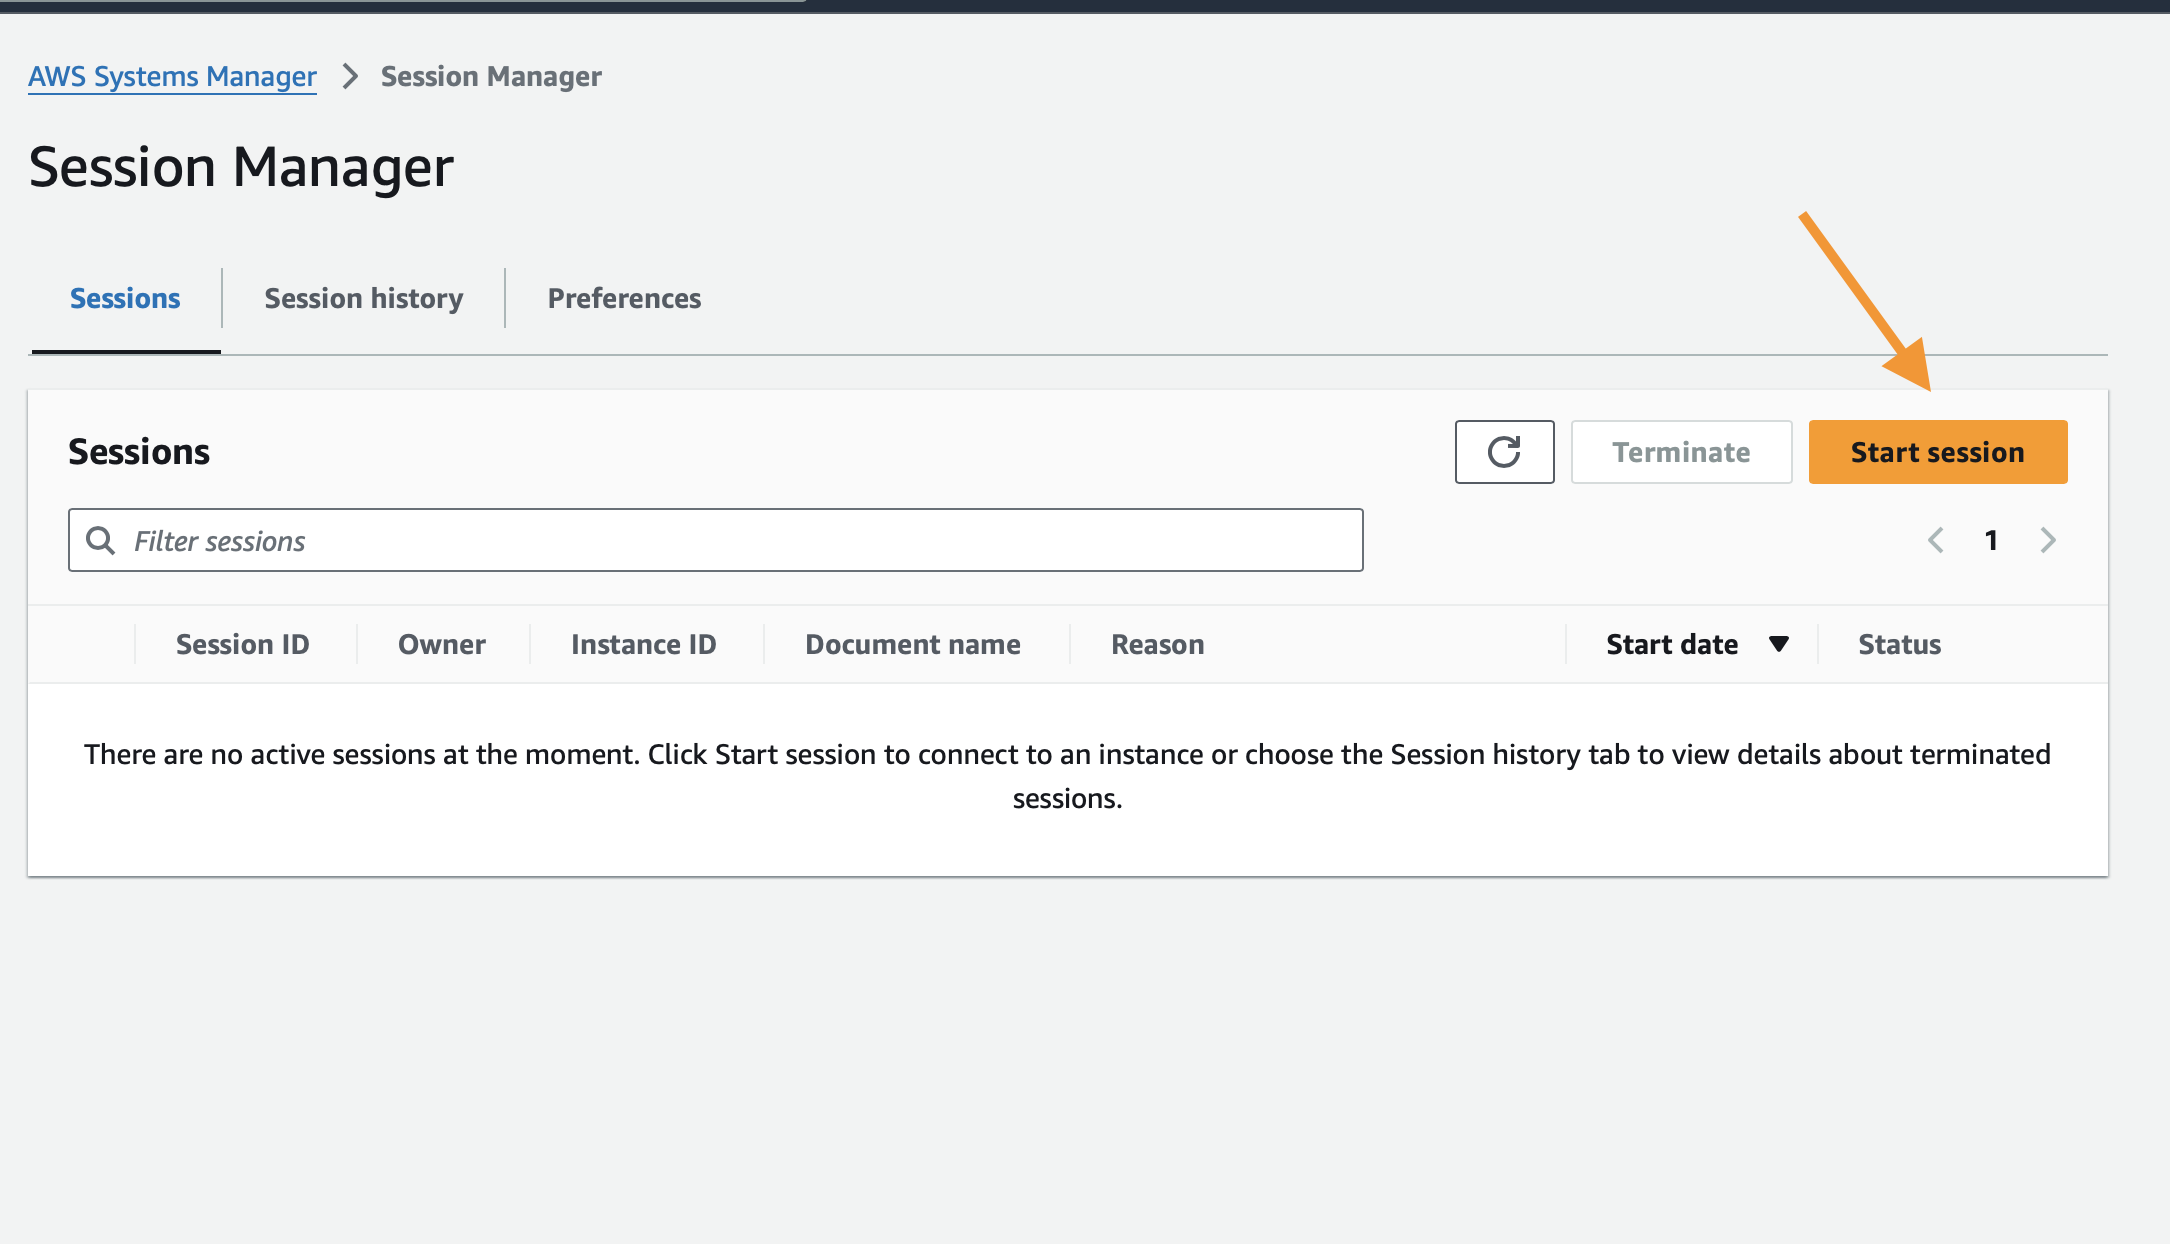The image size is (2170, 1244).
Task: Click the Session ID column header
Action: [x=242, y=644]
